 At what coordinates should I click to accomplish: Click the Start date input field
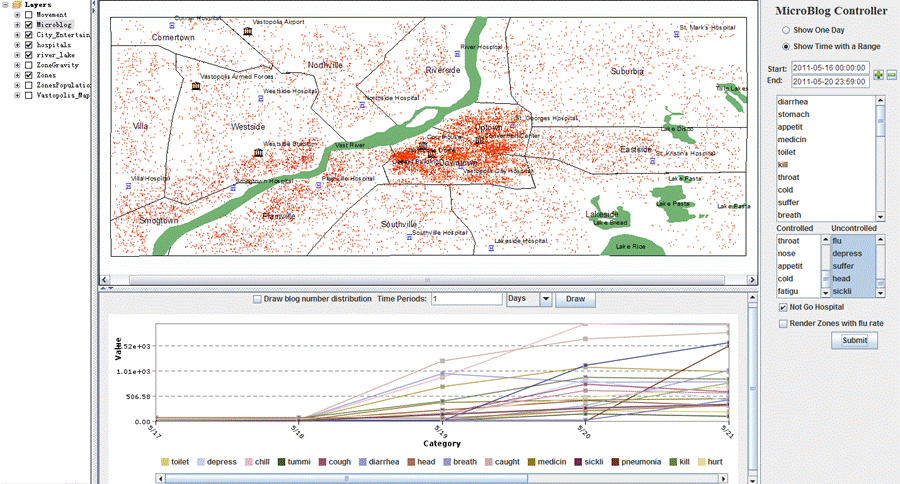pyautogui.click(x=830, y=68)
